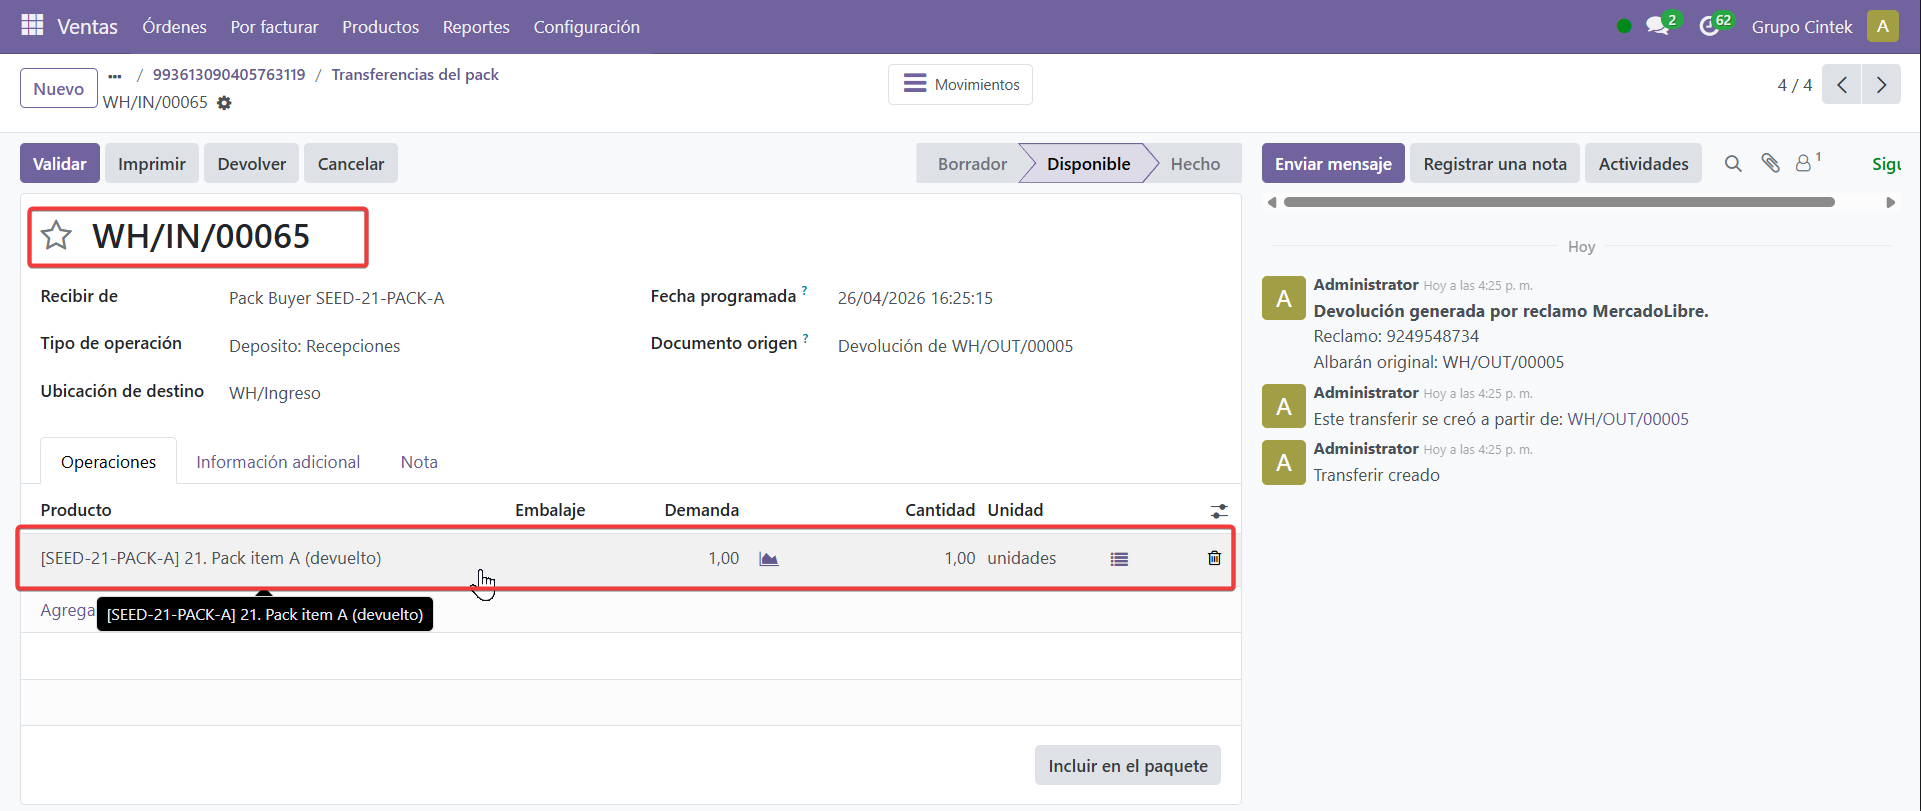This screenshot has height=811, width=1921.
Task: Mark WH/IN/00065 as favorite with star
Action: tap(56, 236)
